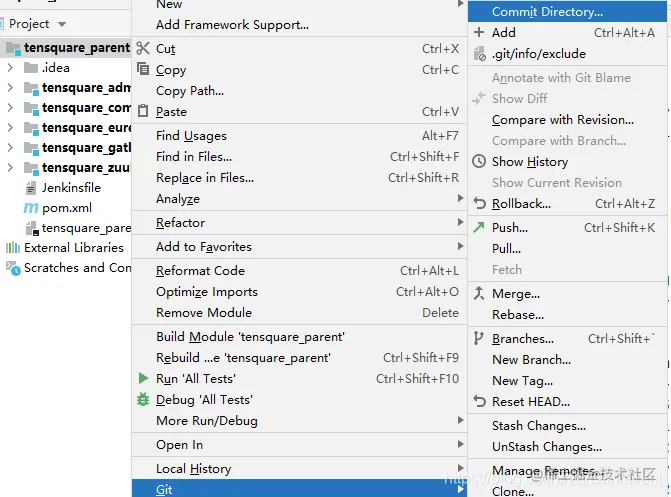671x497 pixels.
Task: Click the Copy icon in context menu
Action: tap(143, 69)
